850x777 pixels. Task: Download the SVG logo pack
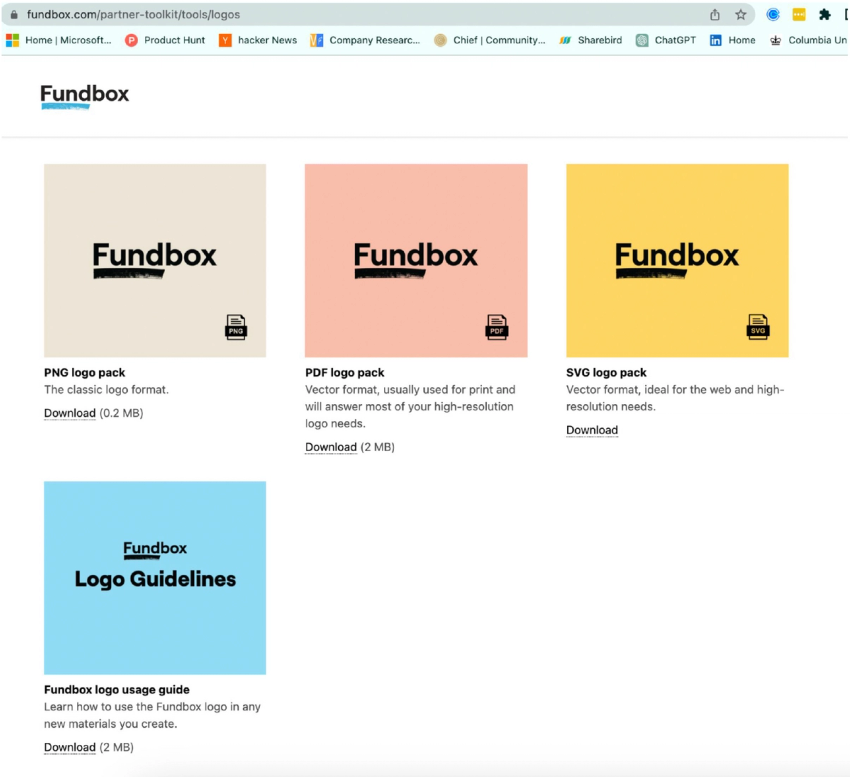coord(591,429)
